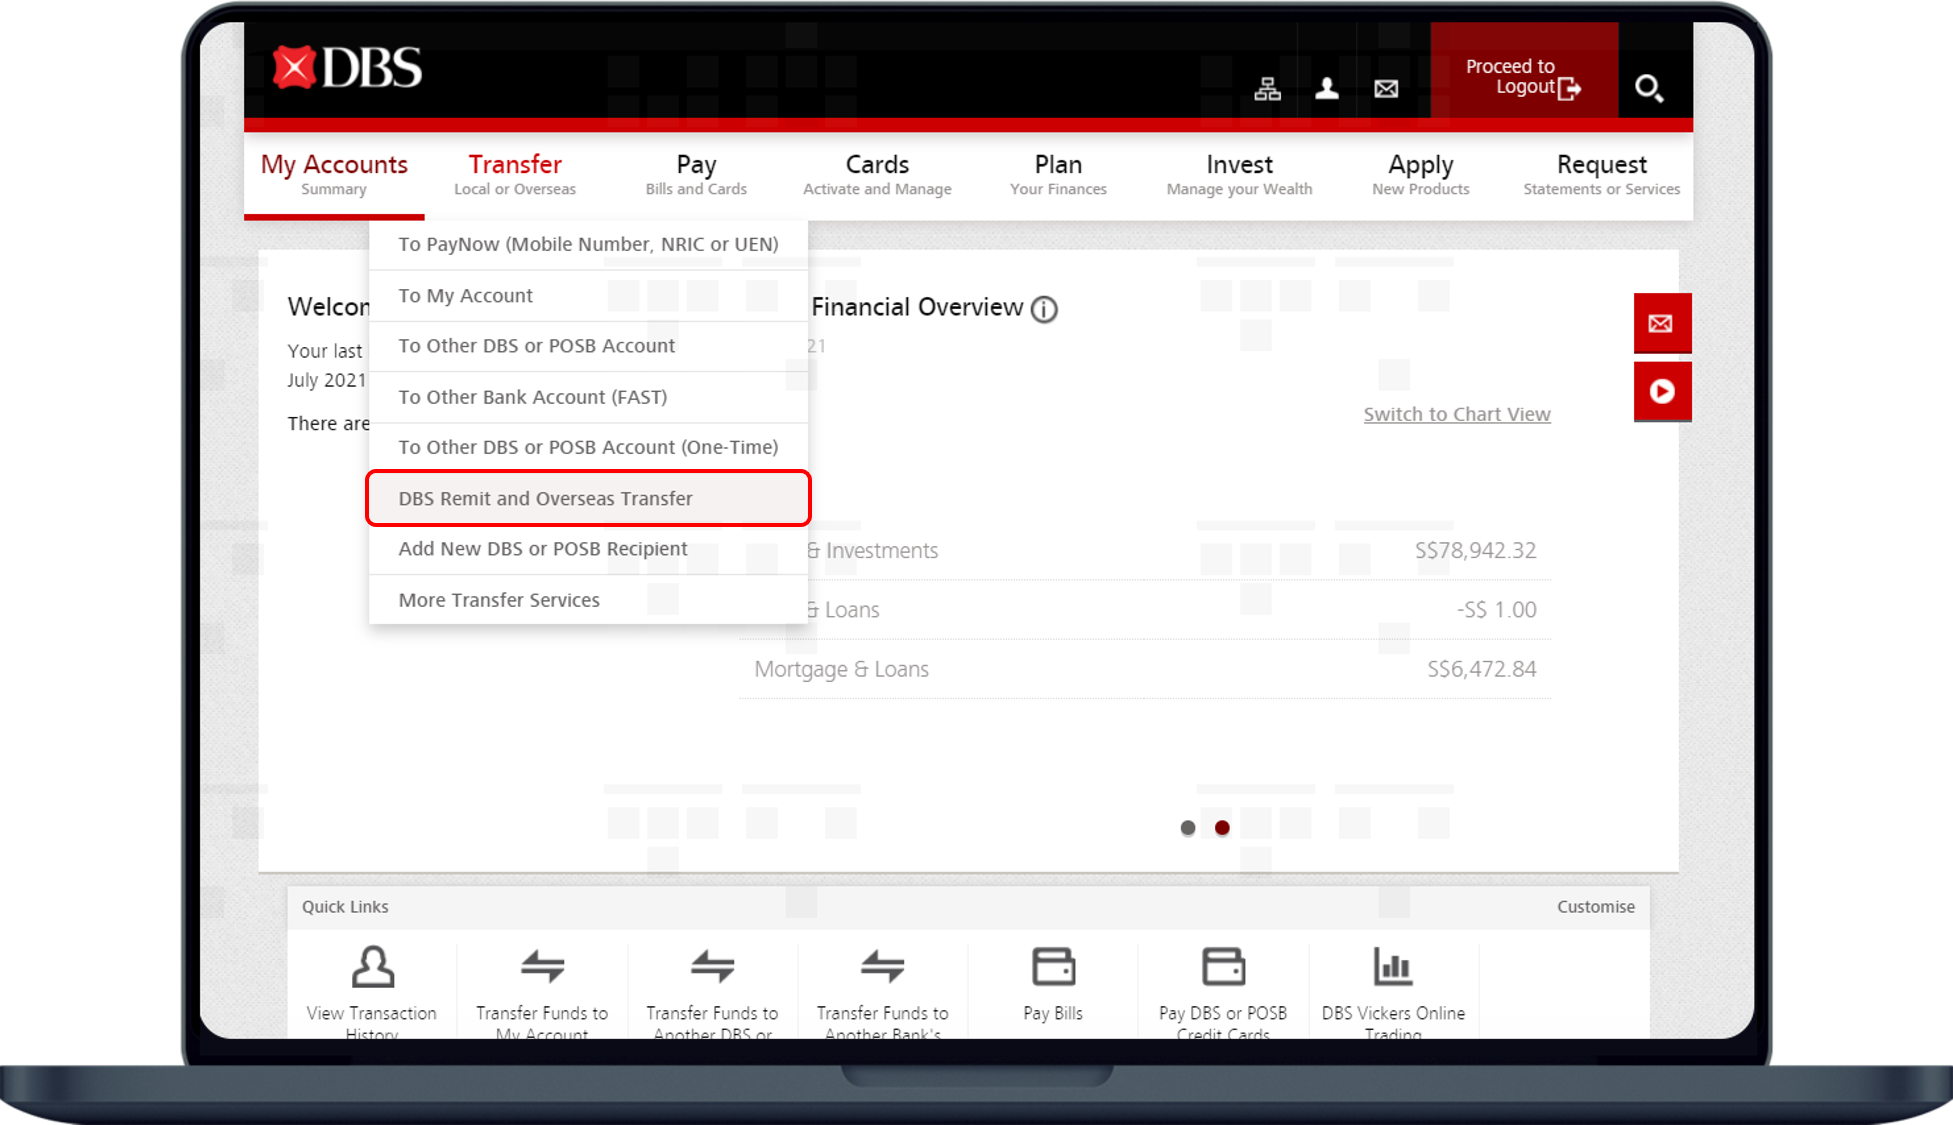Click the DBS logo

click(347, 68)
